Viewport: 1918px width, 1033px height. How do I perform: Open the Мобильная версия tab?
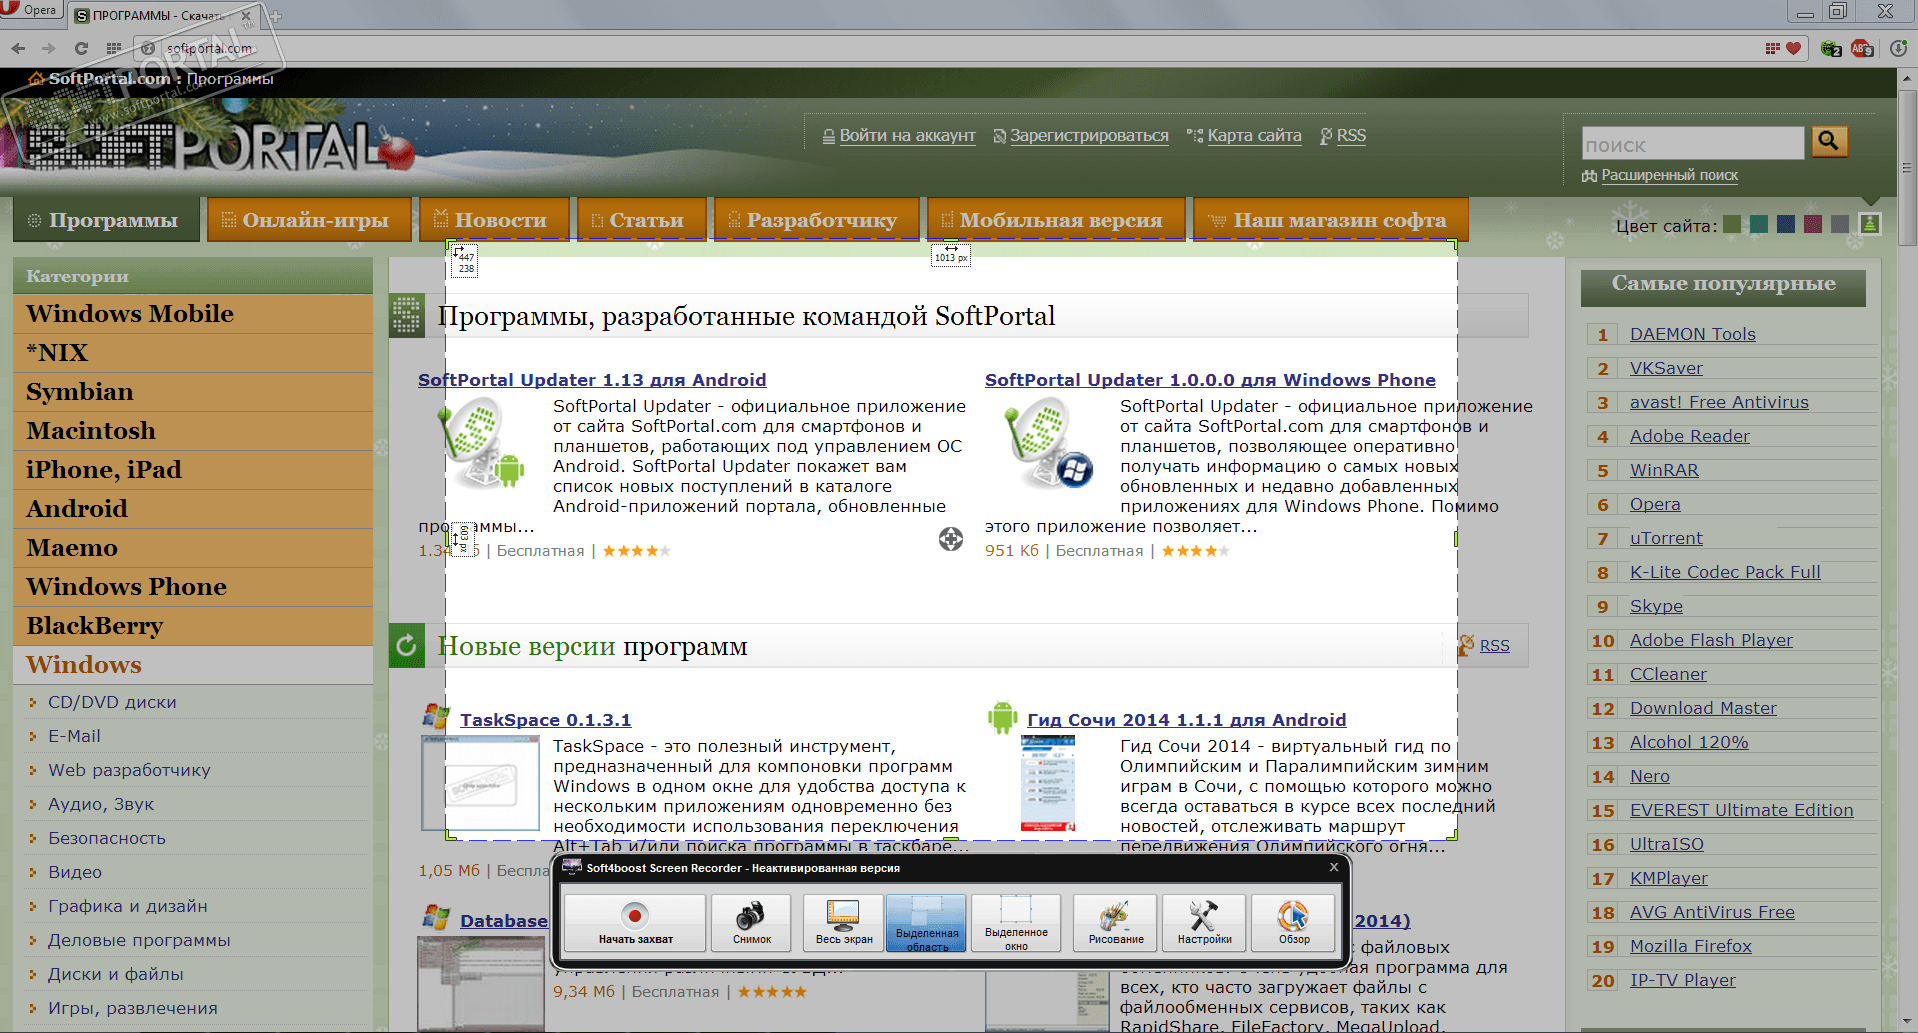[1056, 220]
